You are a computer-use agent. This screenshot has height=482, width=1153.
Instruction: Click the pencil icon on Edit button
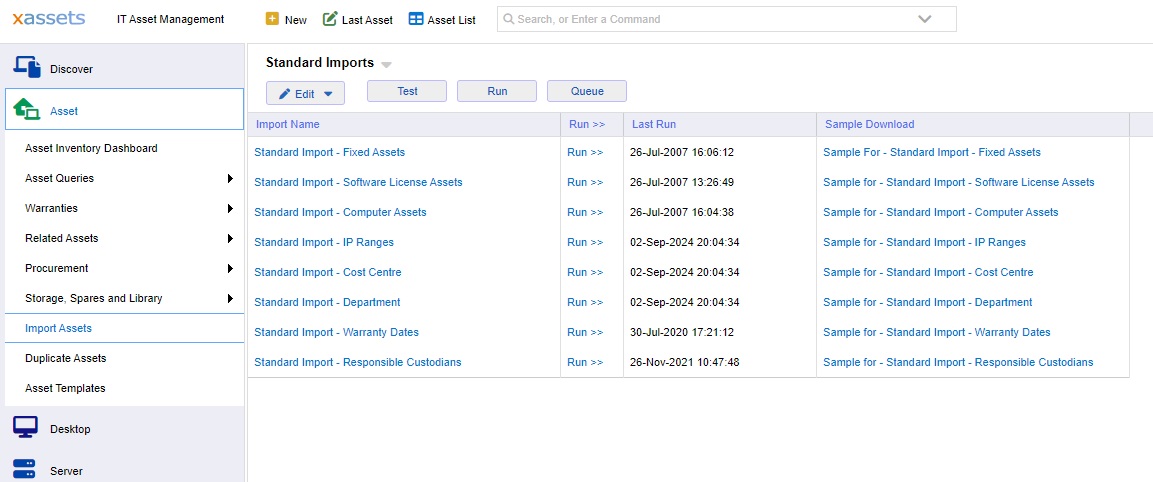click(x=285, y=93)
